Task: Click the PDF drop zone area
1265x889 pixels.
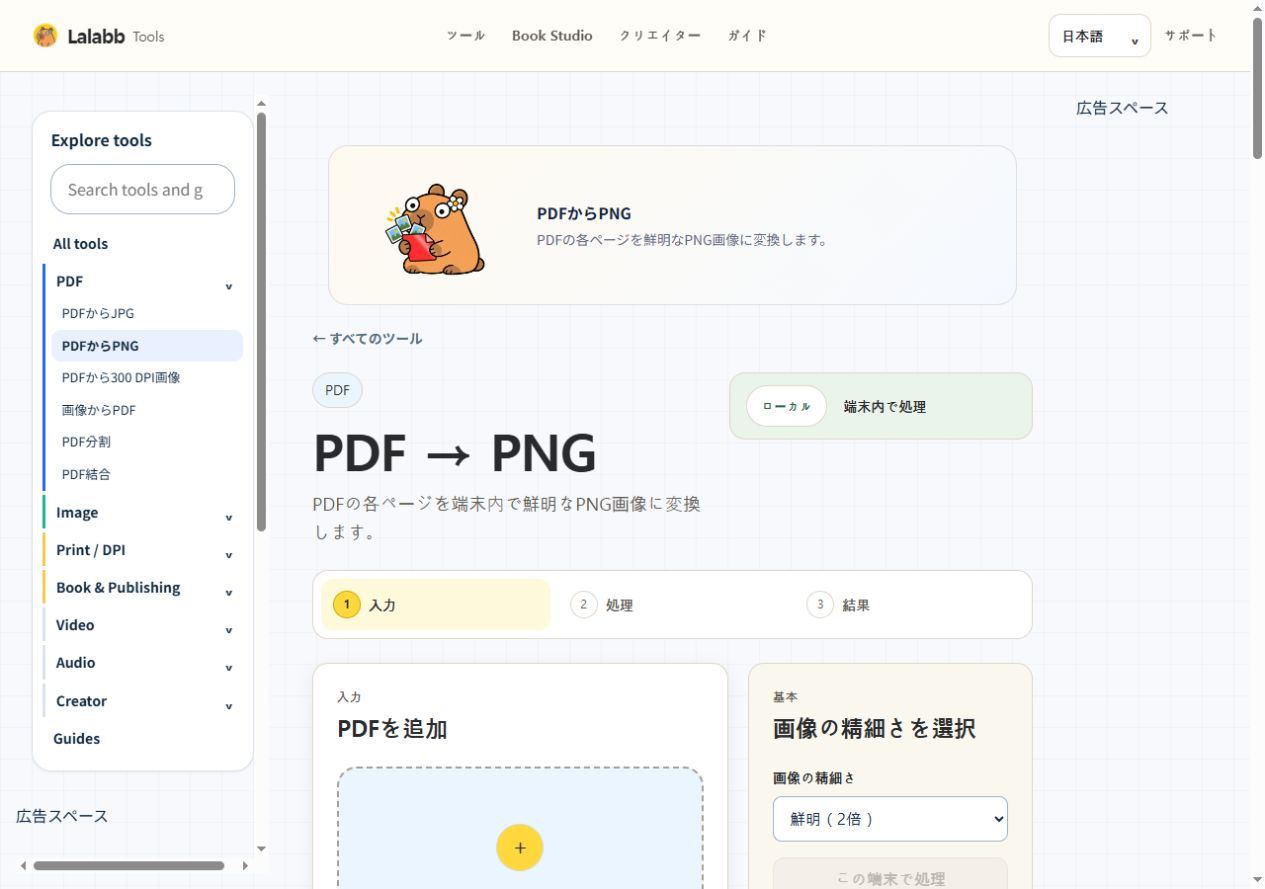Action: click(520, 828)
